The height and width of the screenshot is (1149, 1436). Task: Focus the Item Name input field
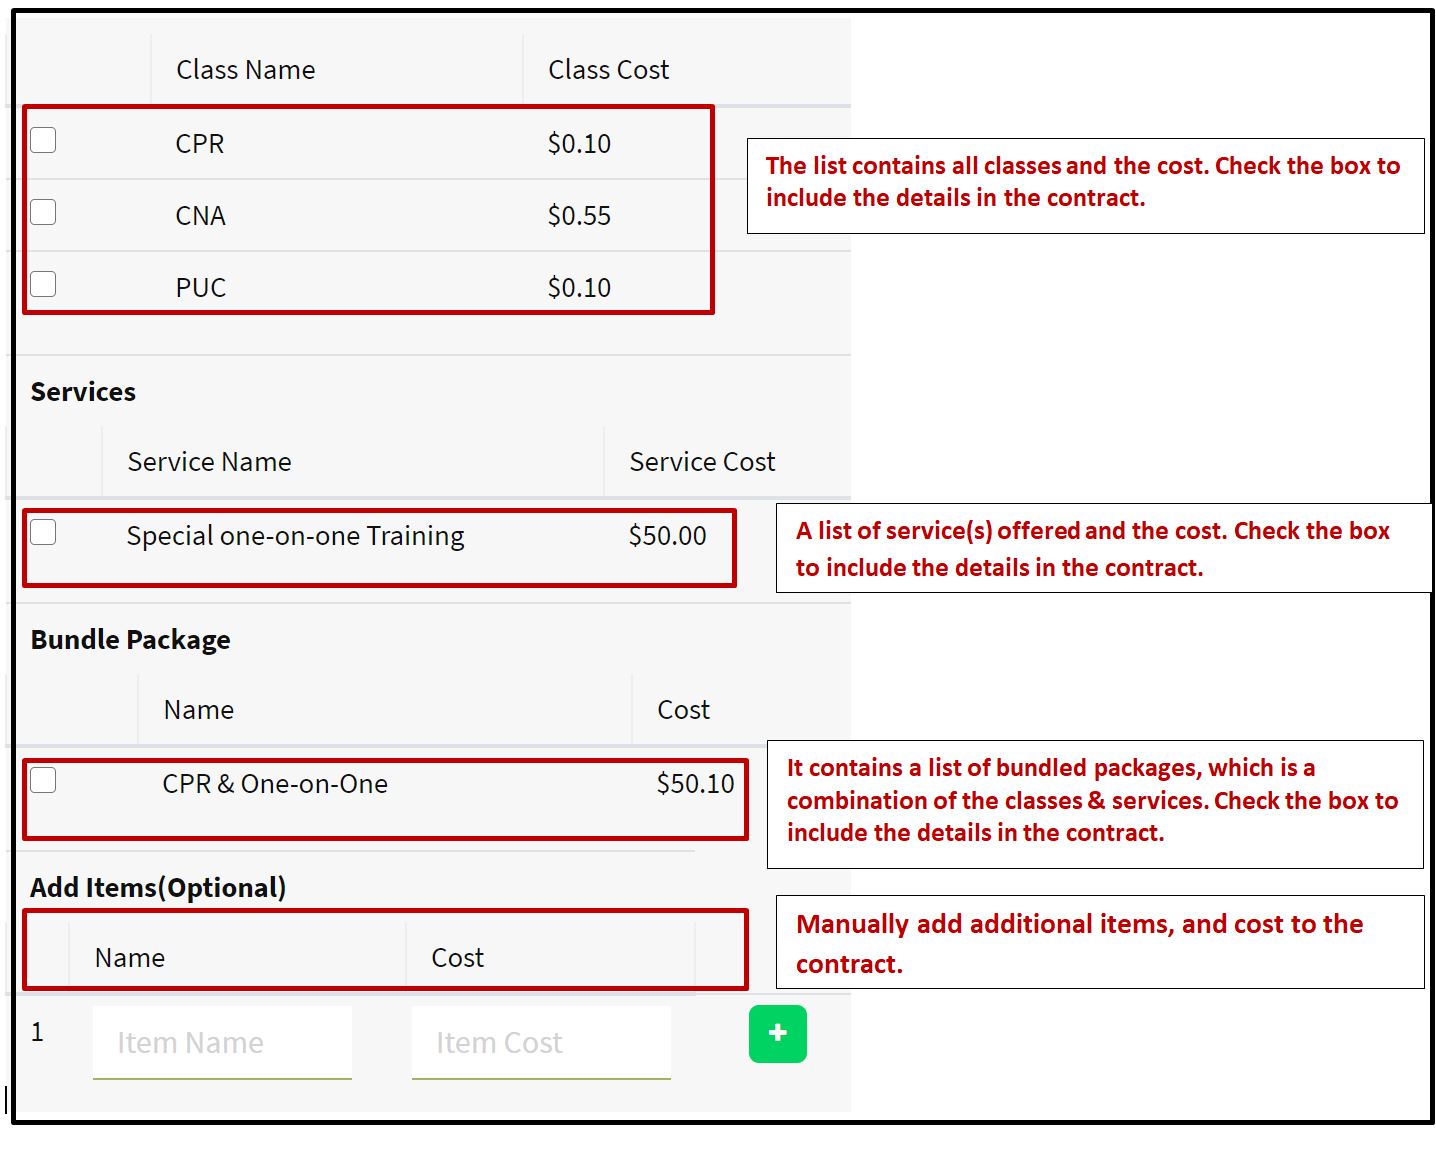coord(222,1042)
